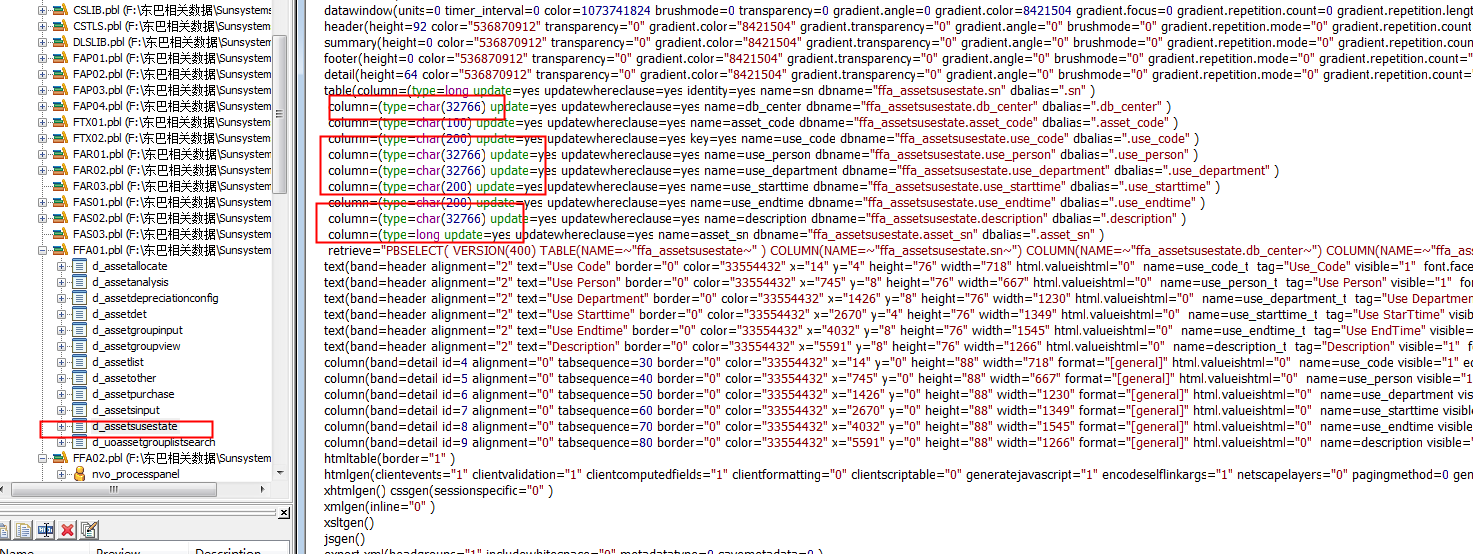Click the d_assetlist datawindow icon

tap(80, 362)
